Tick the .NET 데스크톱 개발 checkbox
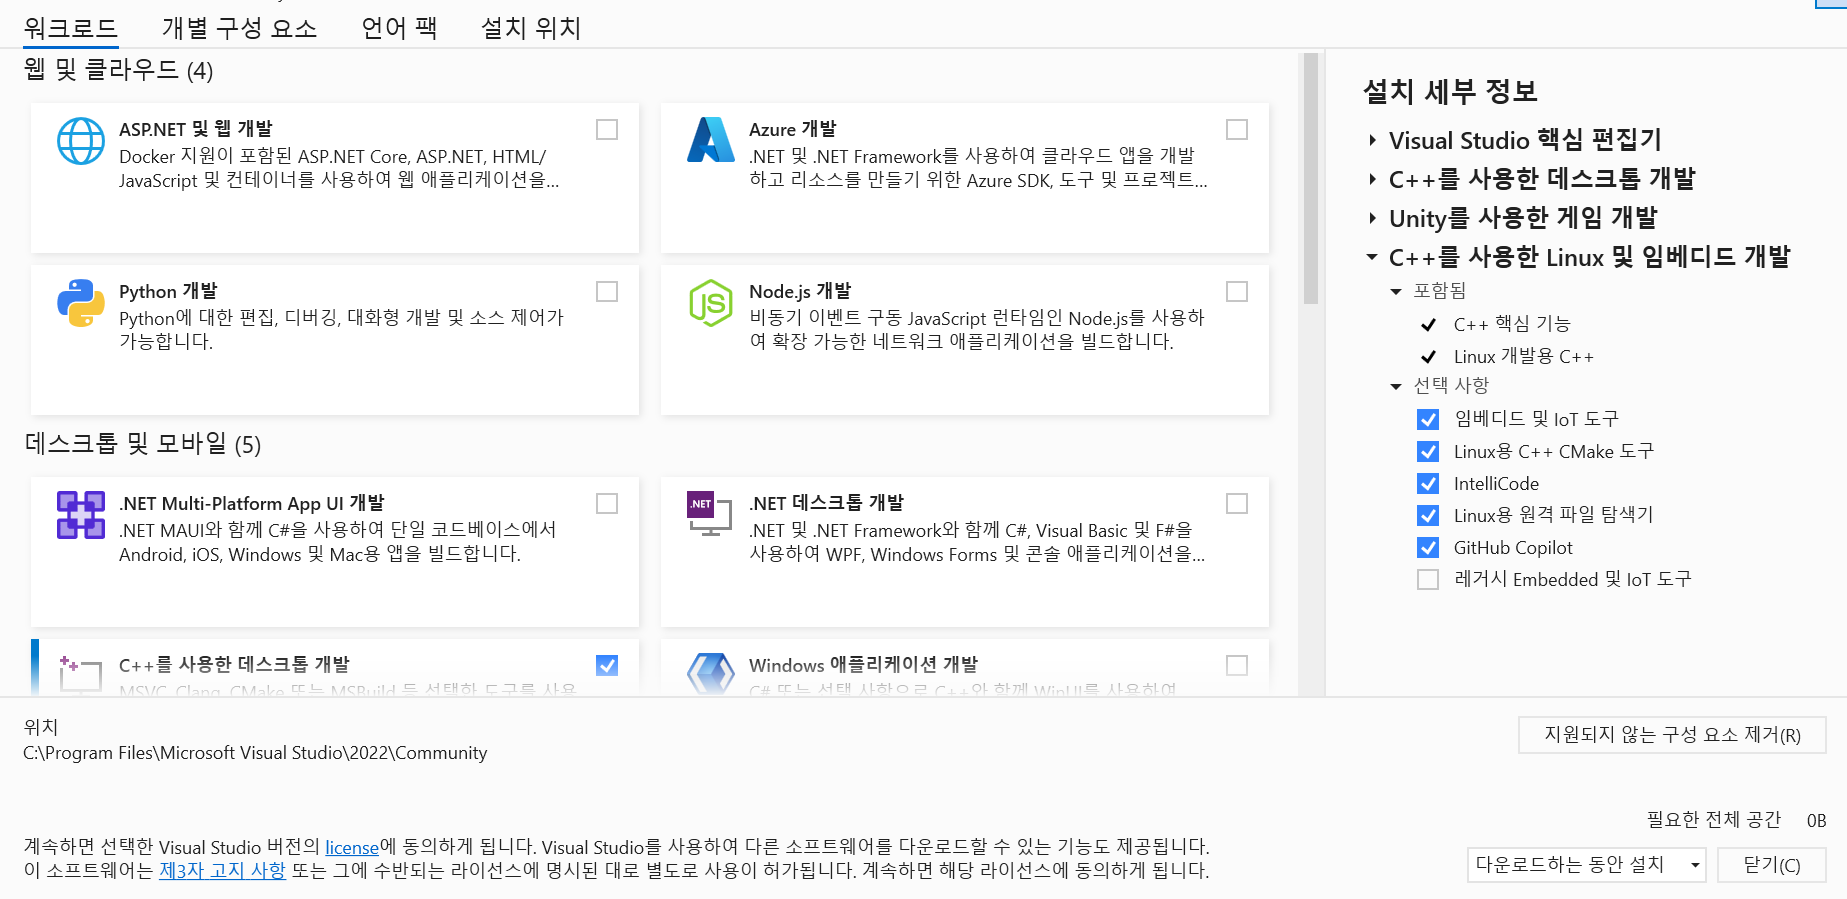Image resolution: width=1847 pixels, height=899 pixels. 1237,504
